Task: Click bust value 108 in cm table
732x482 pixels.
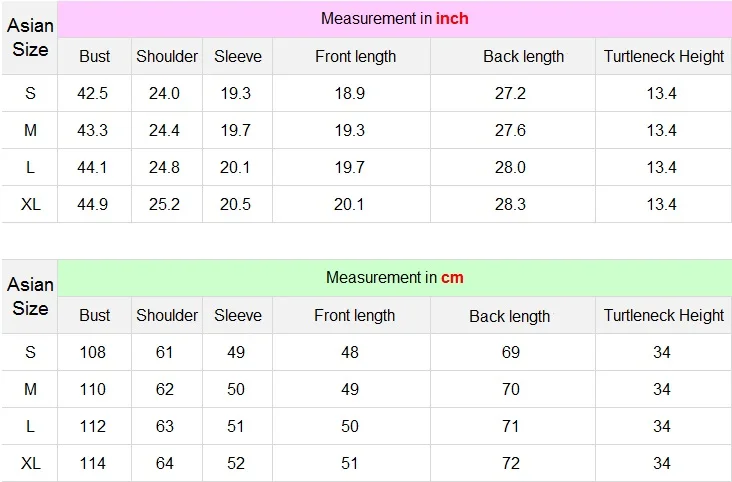Action: coord(92,352)
